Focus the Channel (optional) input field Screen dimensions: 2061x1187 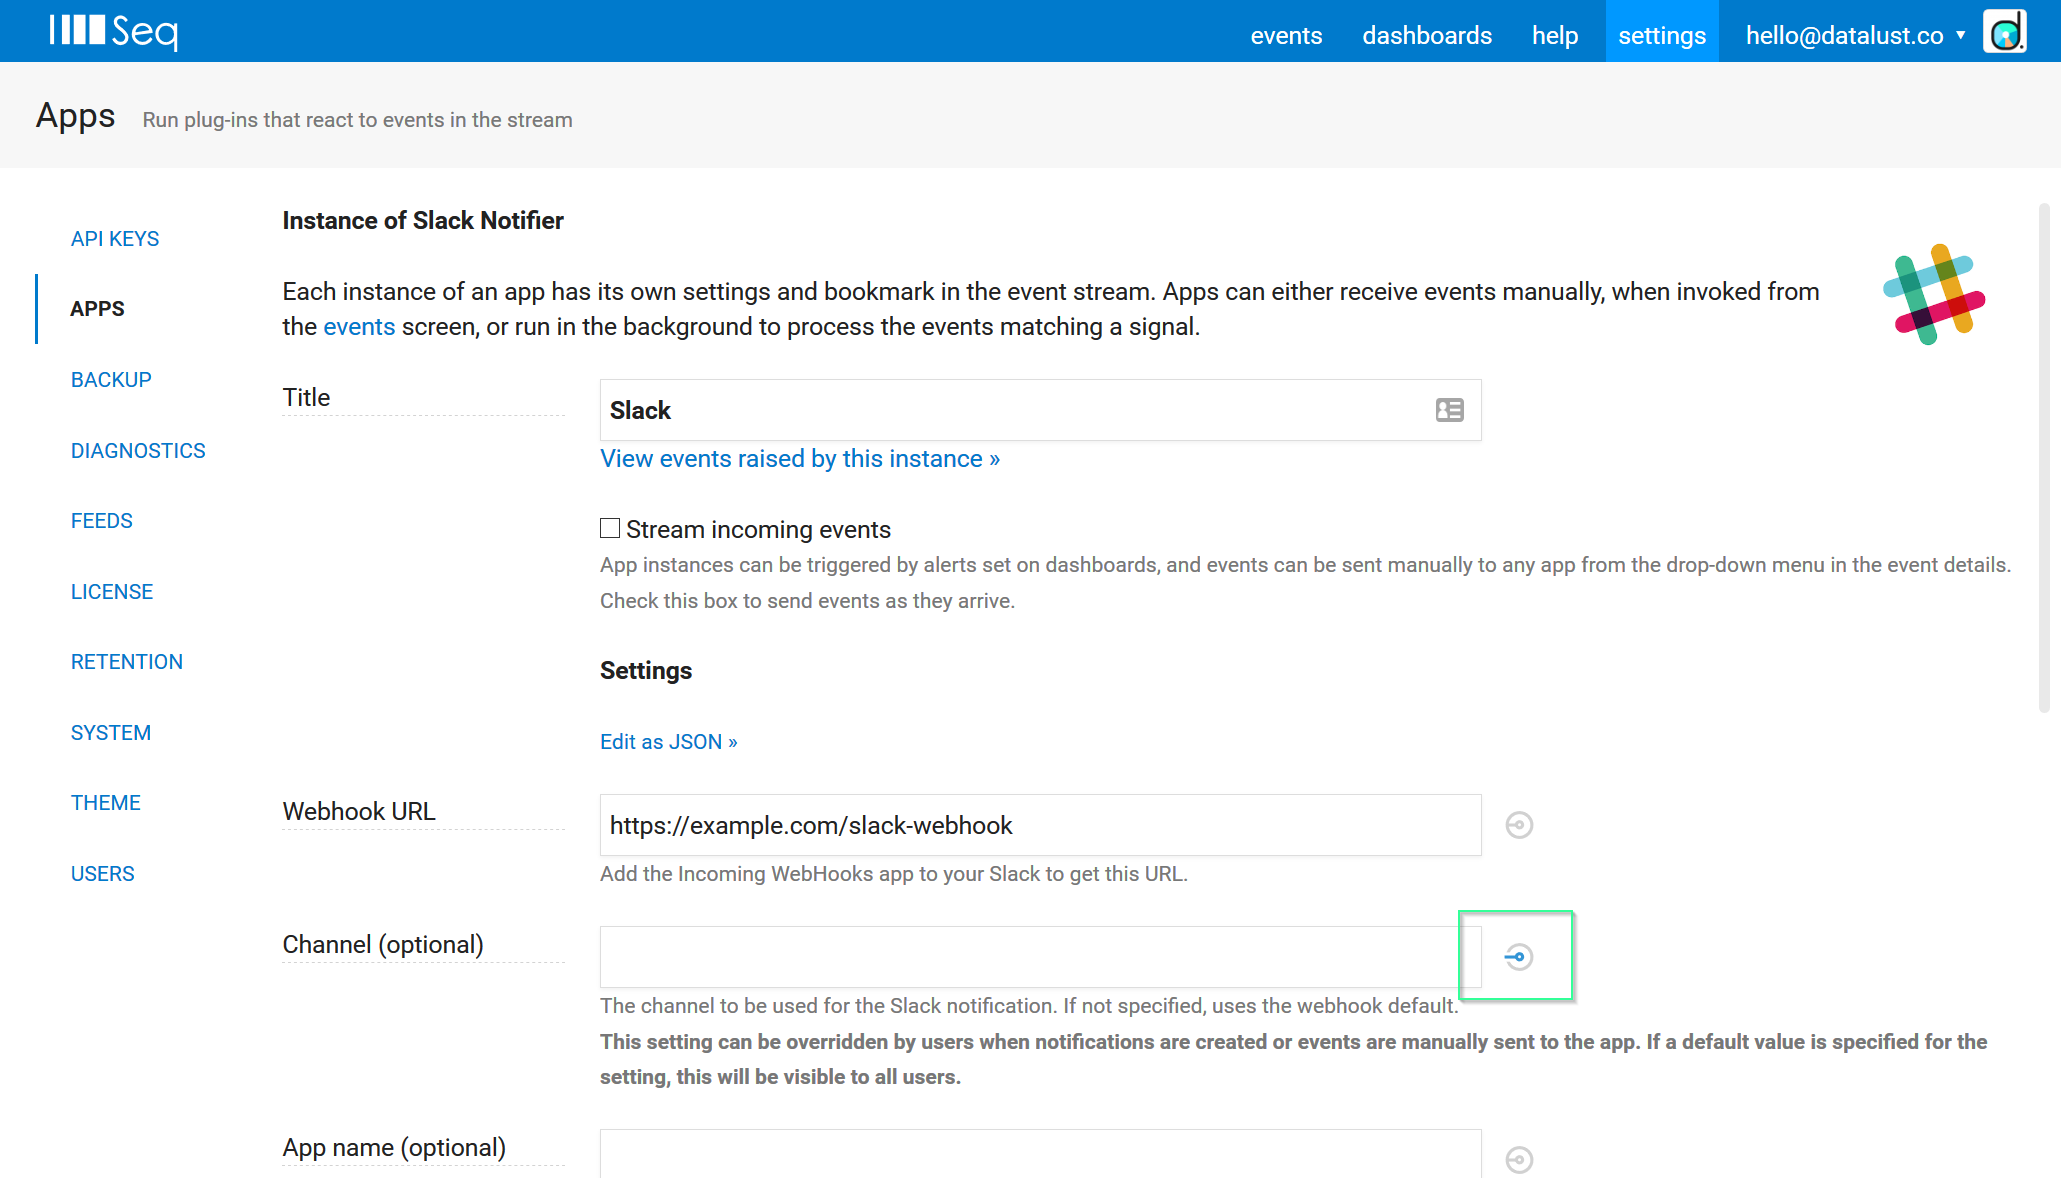1040,957
